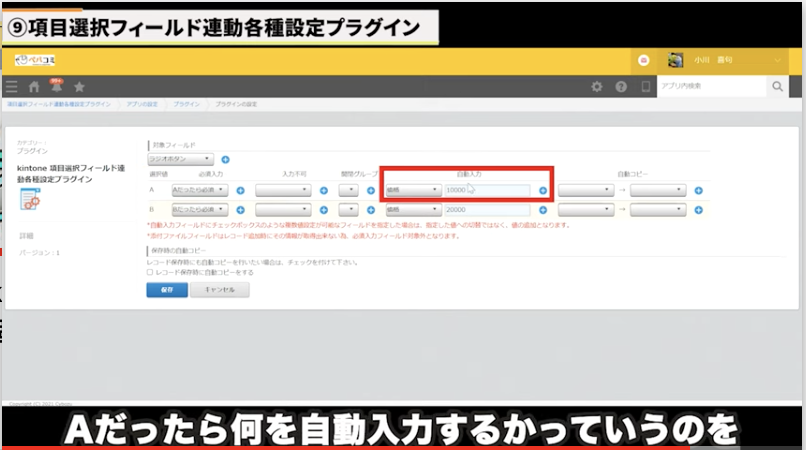Click the 保存 button
This screenshot has height=450, width=806.
pyautogui.click(x=166, y=290)
